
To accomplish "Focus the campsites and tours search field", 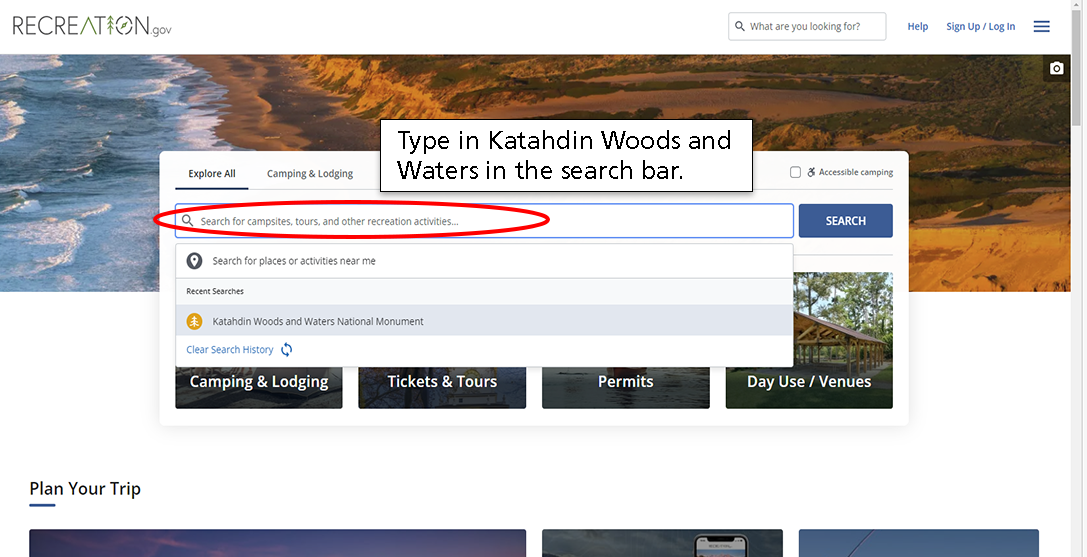I will [484, 221].
